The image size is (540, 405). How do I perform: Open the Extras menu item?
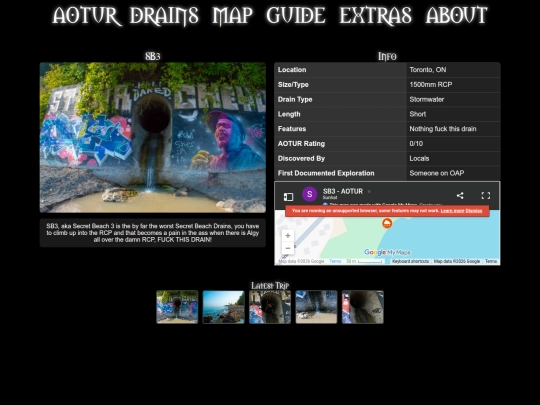(x=375, y=15)
